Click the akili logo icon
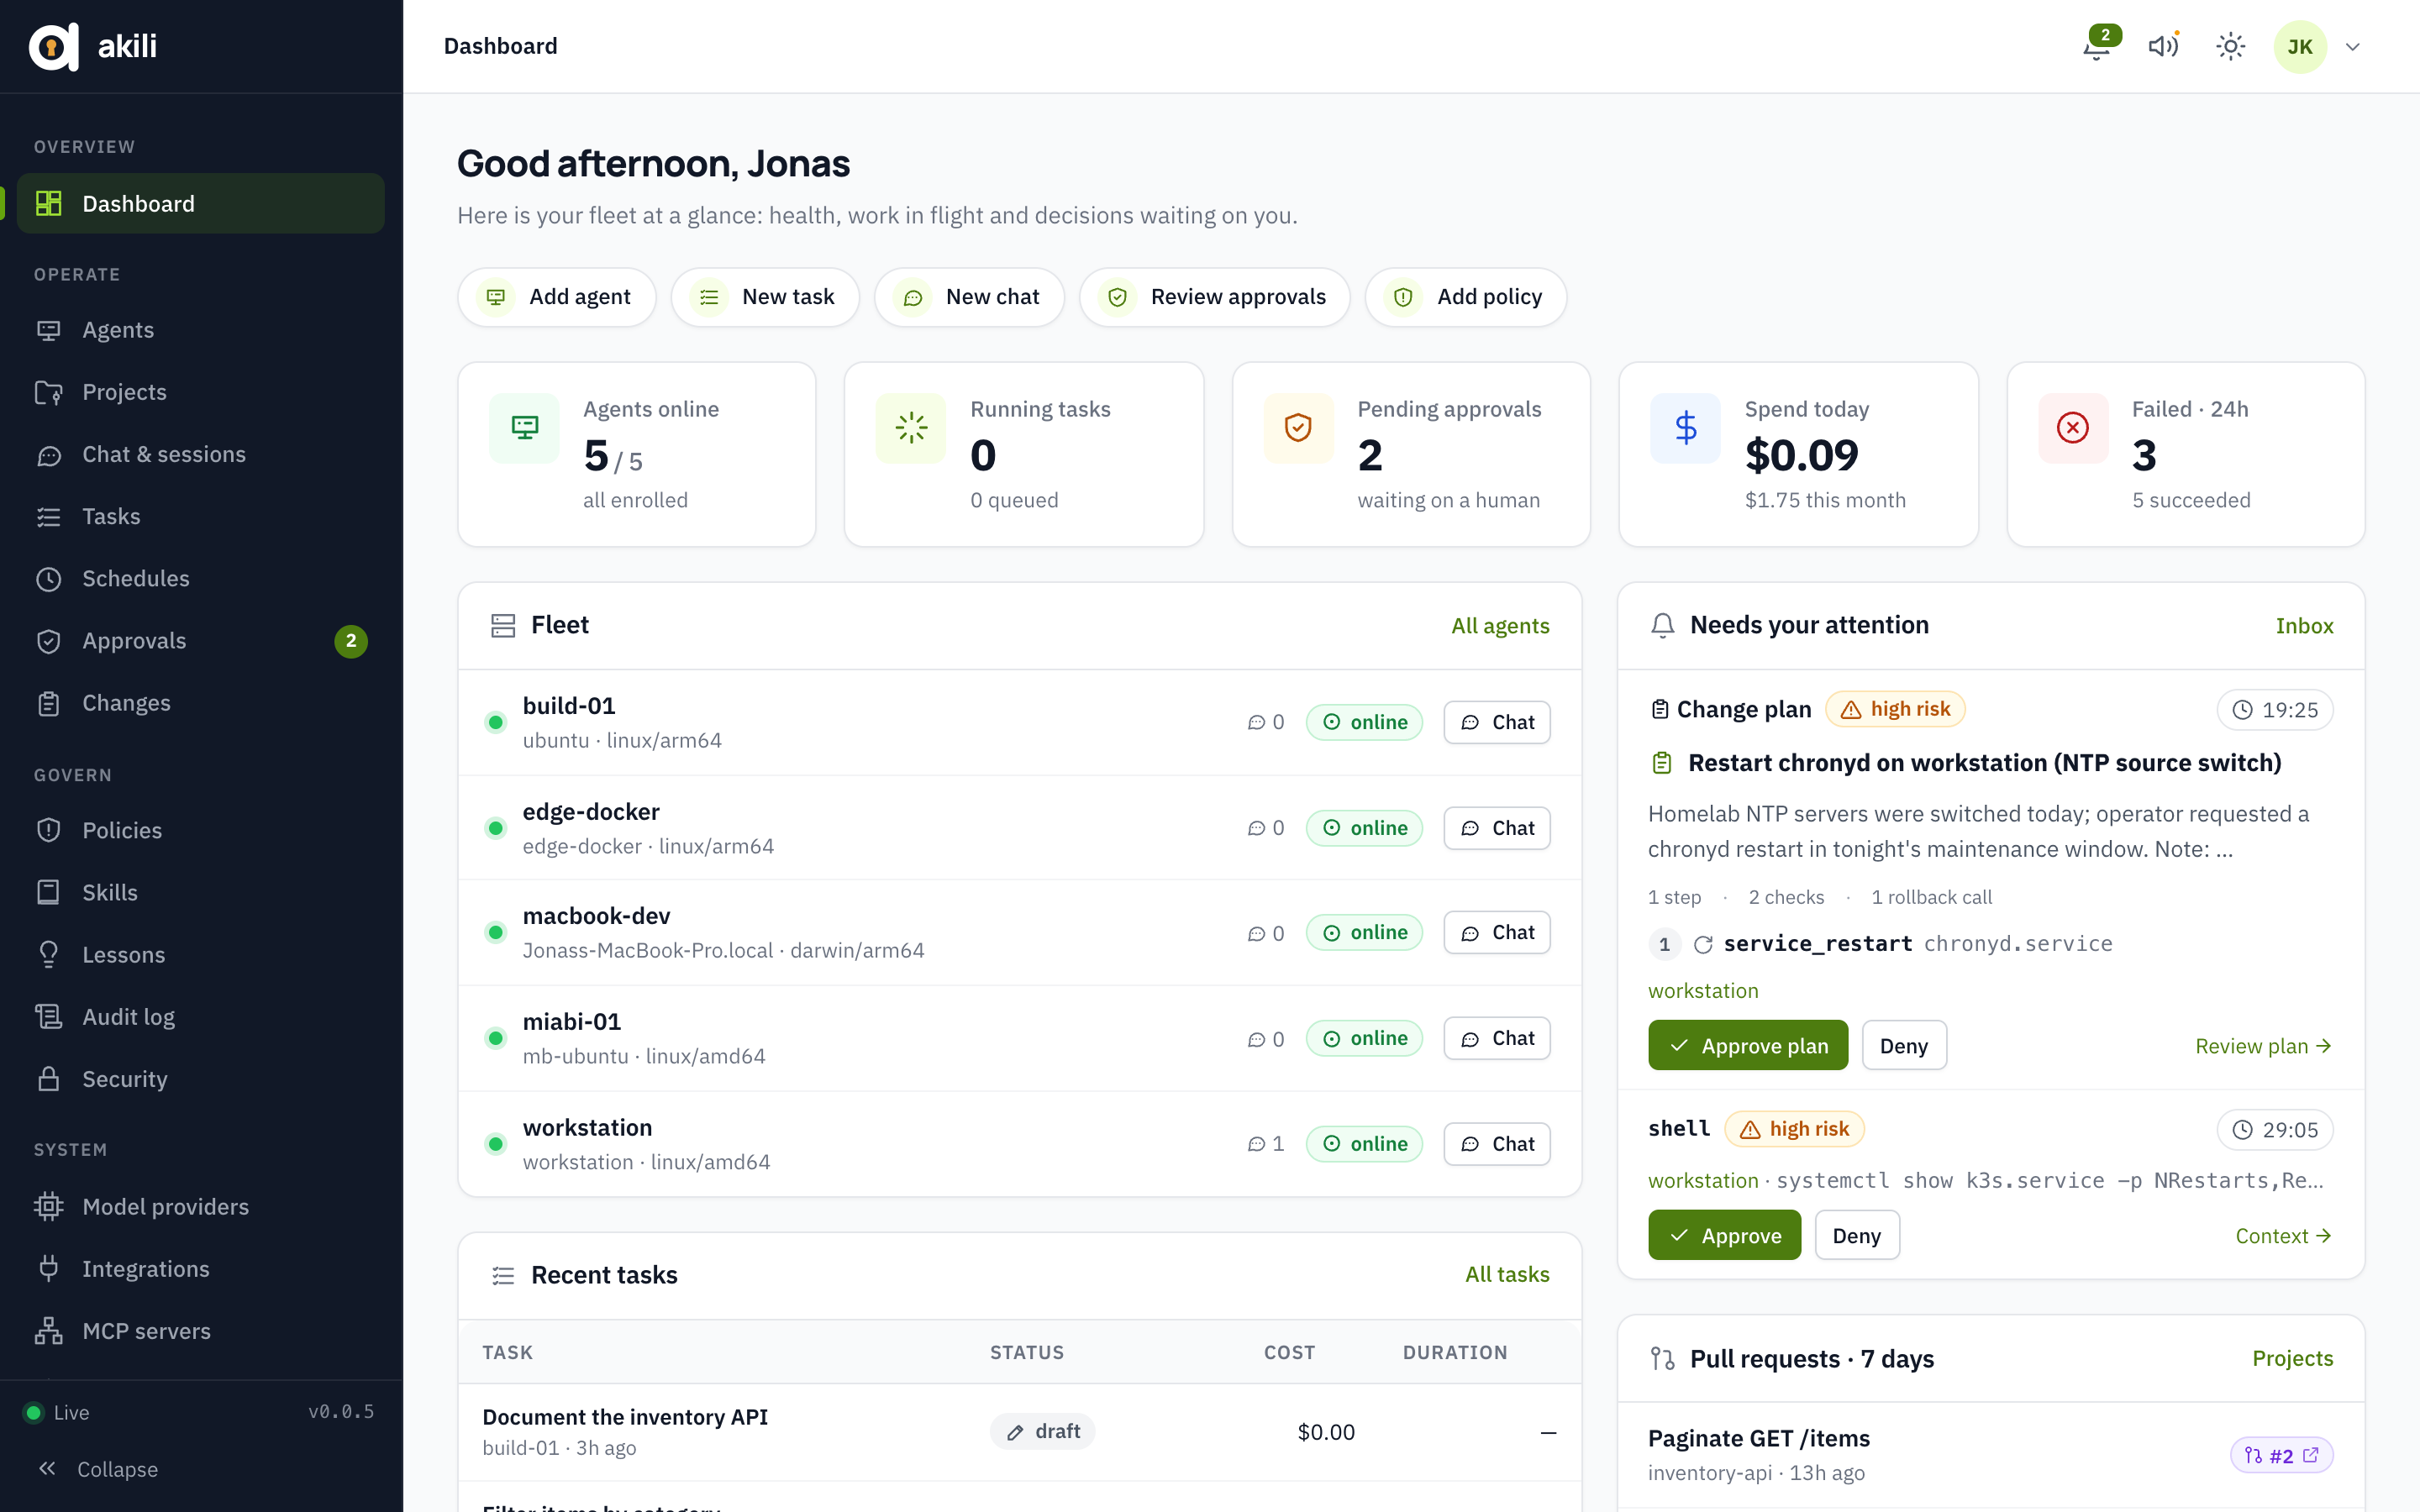 [x=54, y=46]
